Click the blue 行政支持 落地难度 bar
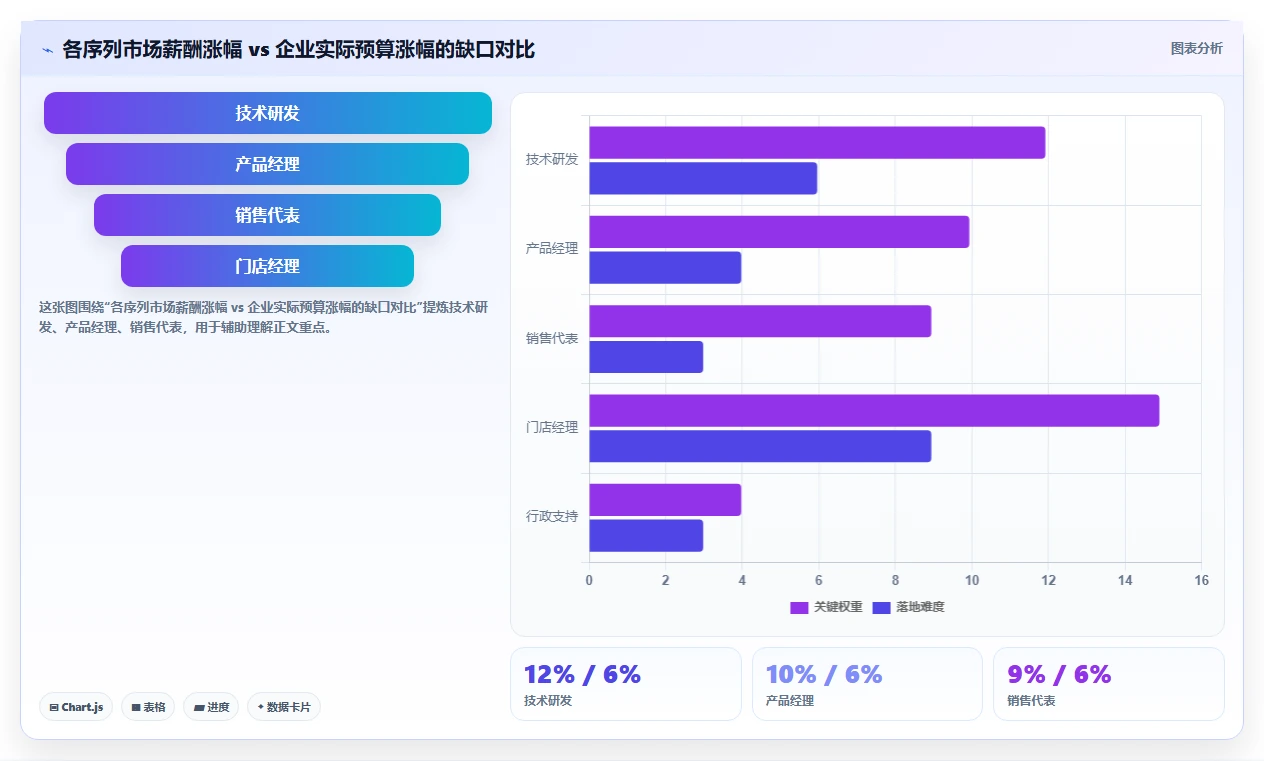Image resolution: width=1264 pixels, height=761 pixels. point(646,535)
